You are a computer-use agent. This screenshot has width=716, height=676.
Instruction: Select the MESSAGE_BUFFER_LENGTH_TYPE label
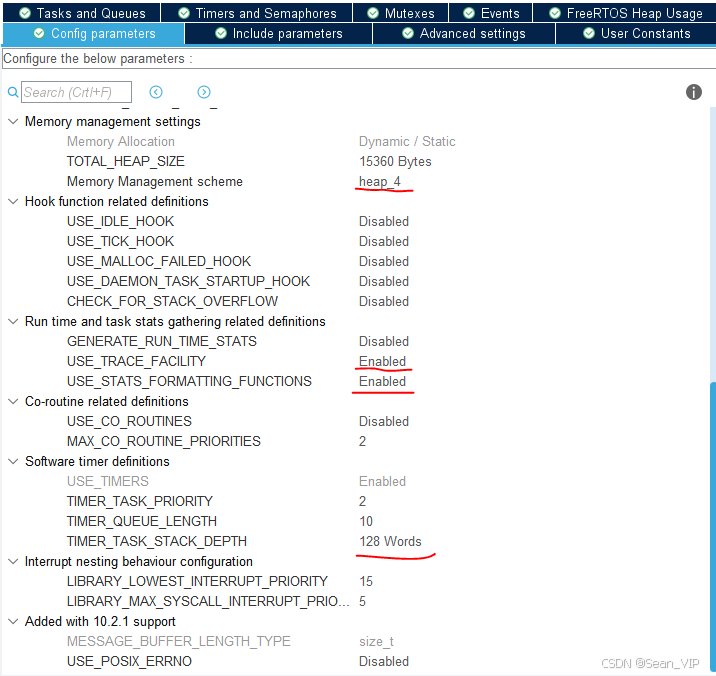pos(179,642)
